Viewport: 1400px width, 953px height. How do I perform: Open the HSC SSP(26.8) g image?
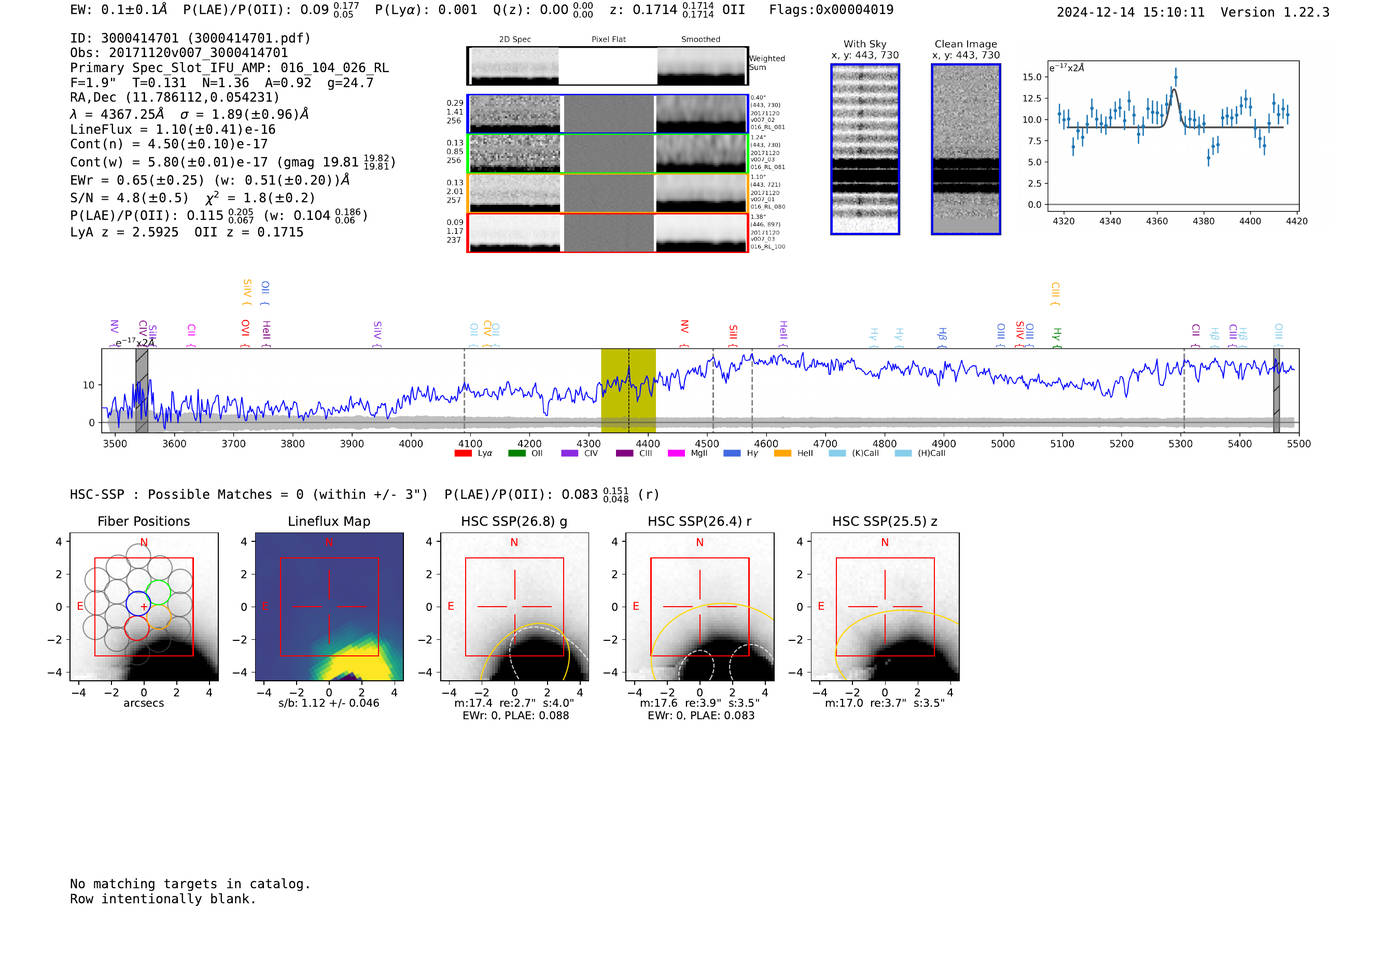[514, 607]
